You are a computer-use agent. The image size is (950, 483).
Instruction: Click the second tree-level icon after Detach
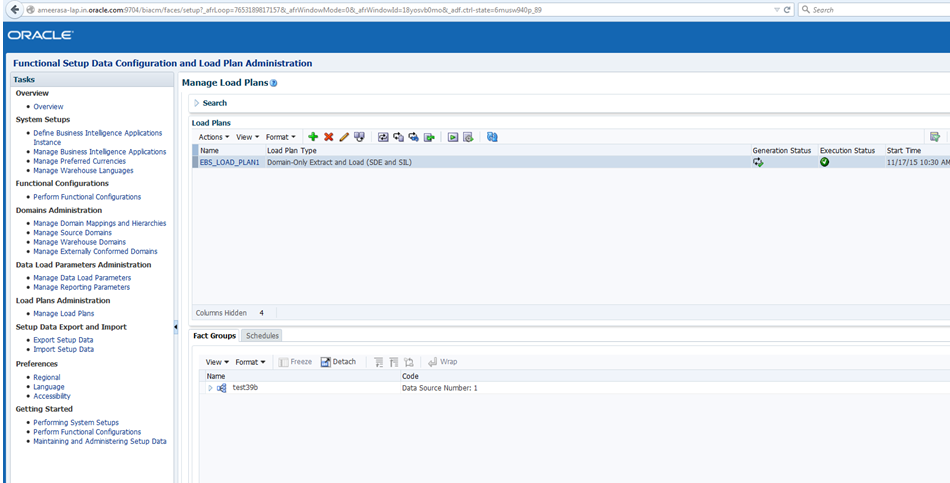(x=393, y=362)
